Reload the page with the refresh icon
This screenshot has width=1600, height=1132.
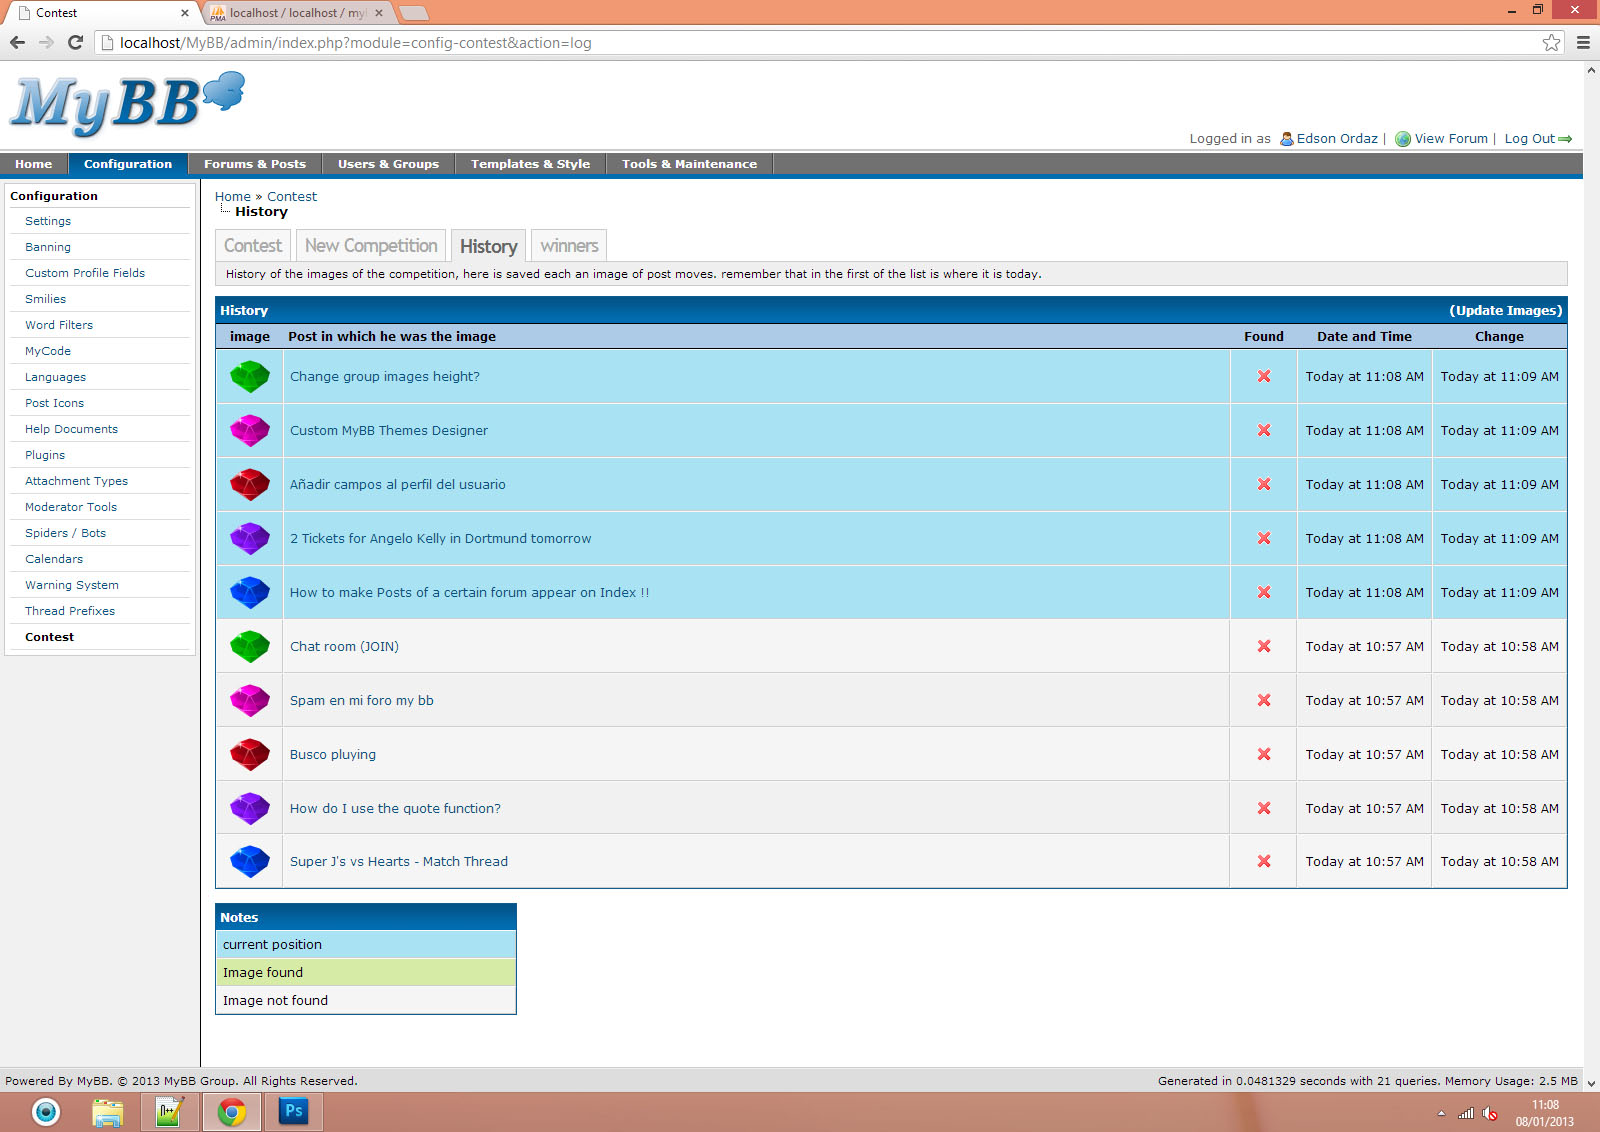(x=75, y=43)
